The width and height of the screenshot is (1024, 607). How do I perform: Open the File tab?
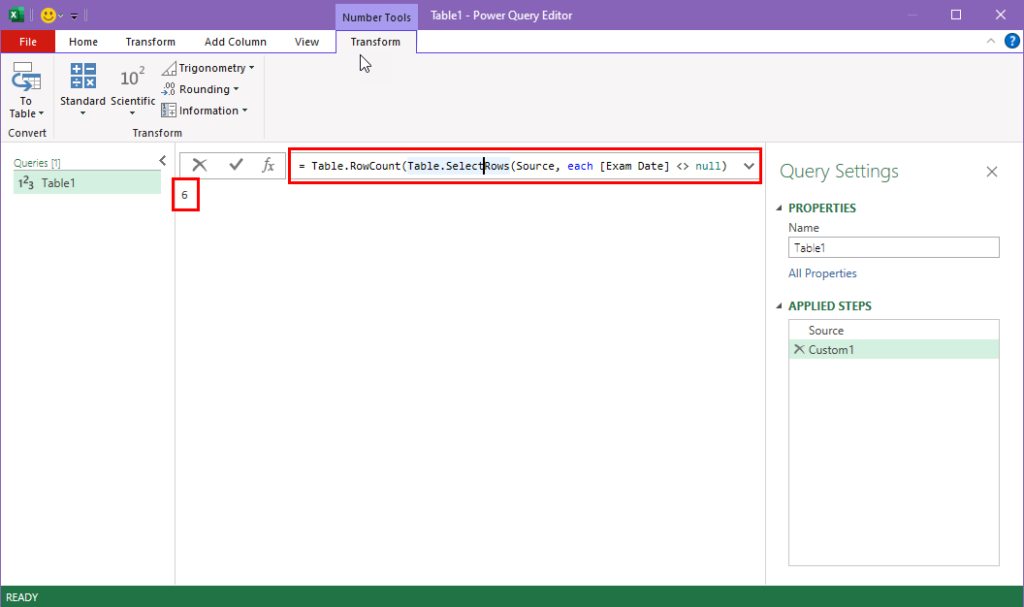[28, 42]
